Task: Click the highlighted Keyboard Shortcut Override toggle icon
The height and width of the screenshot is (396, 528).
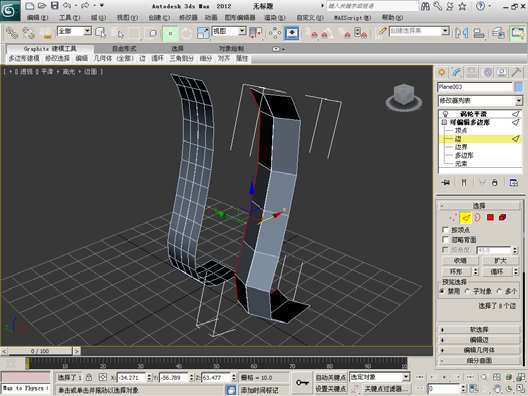Action: pos(292,33)
